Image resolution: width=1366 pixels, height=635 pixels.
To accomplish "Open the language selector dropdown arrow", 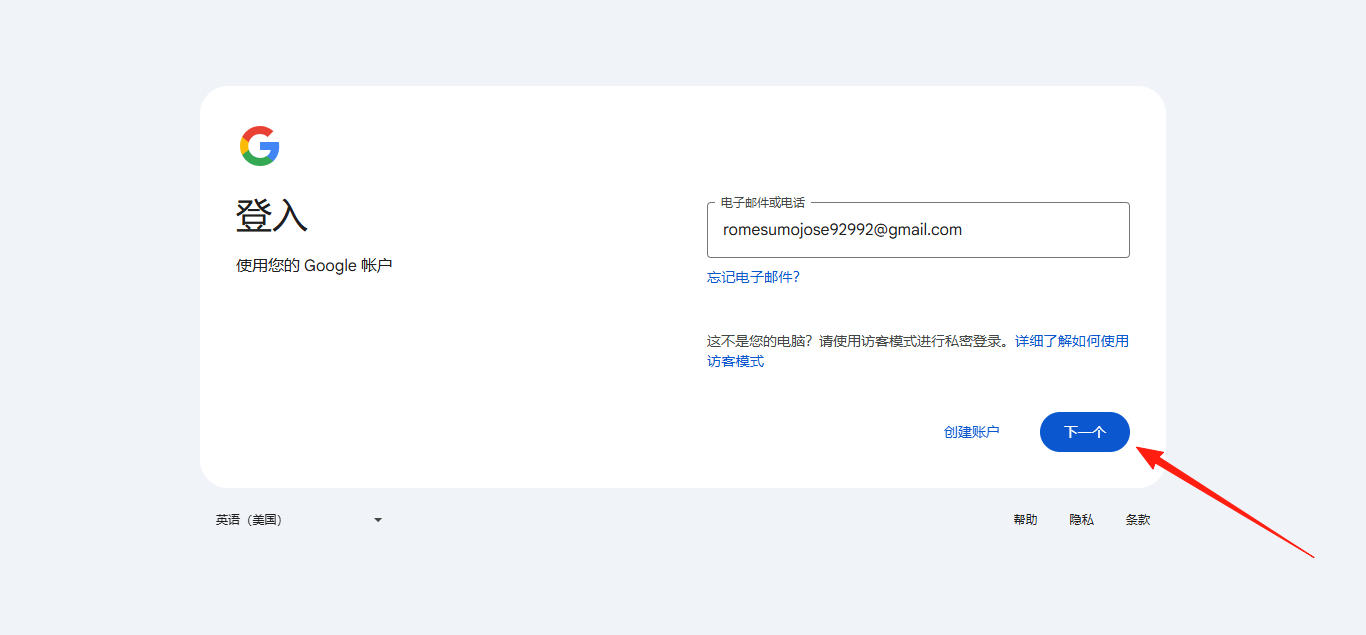I will coord(377,519).
